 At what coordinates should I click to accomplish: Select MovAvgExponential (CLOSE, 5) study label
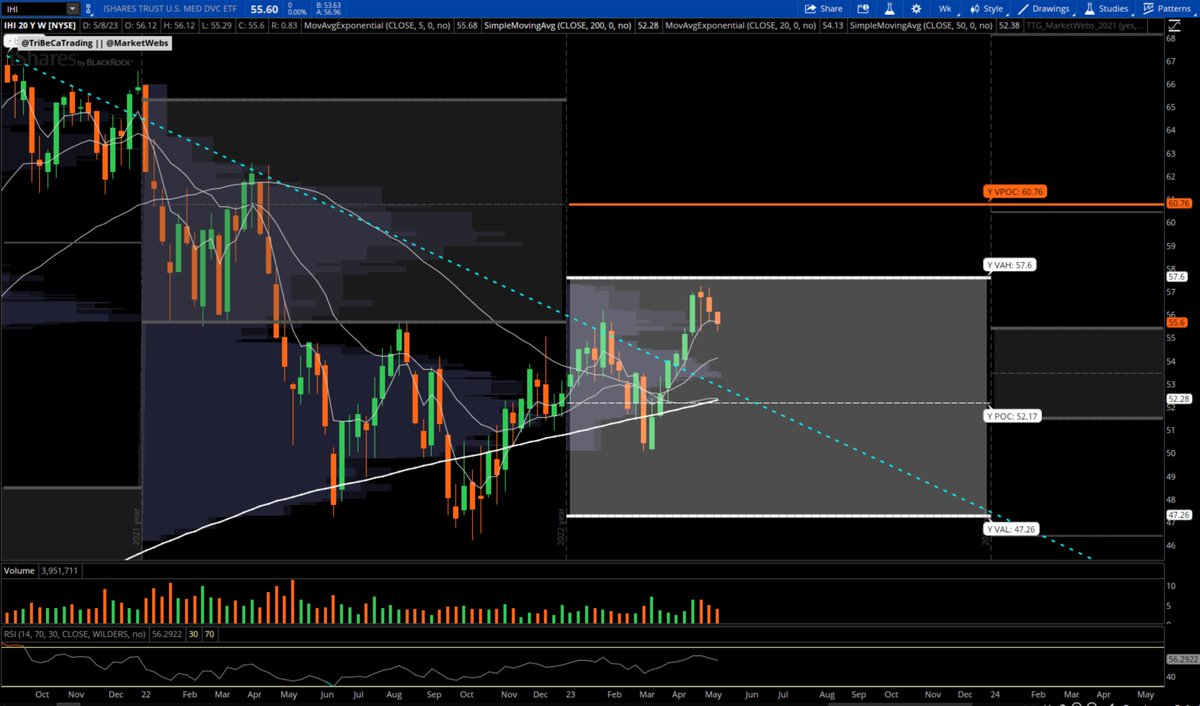coord(377,26)
